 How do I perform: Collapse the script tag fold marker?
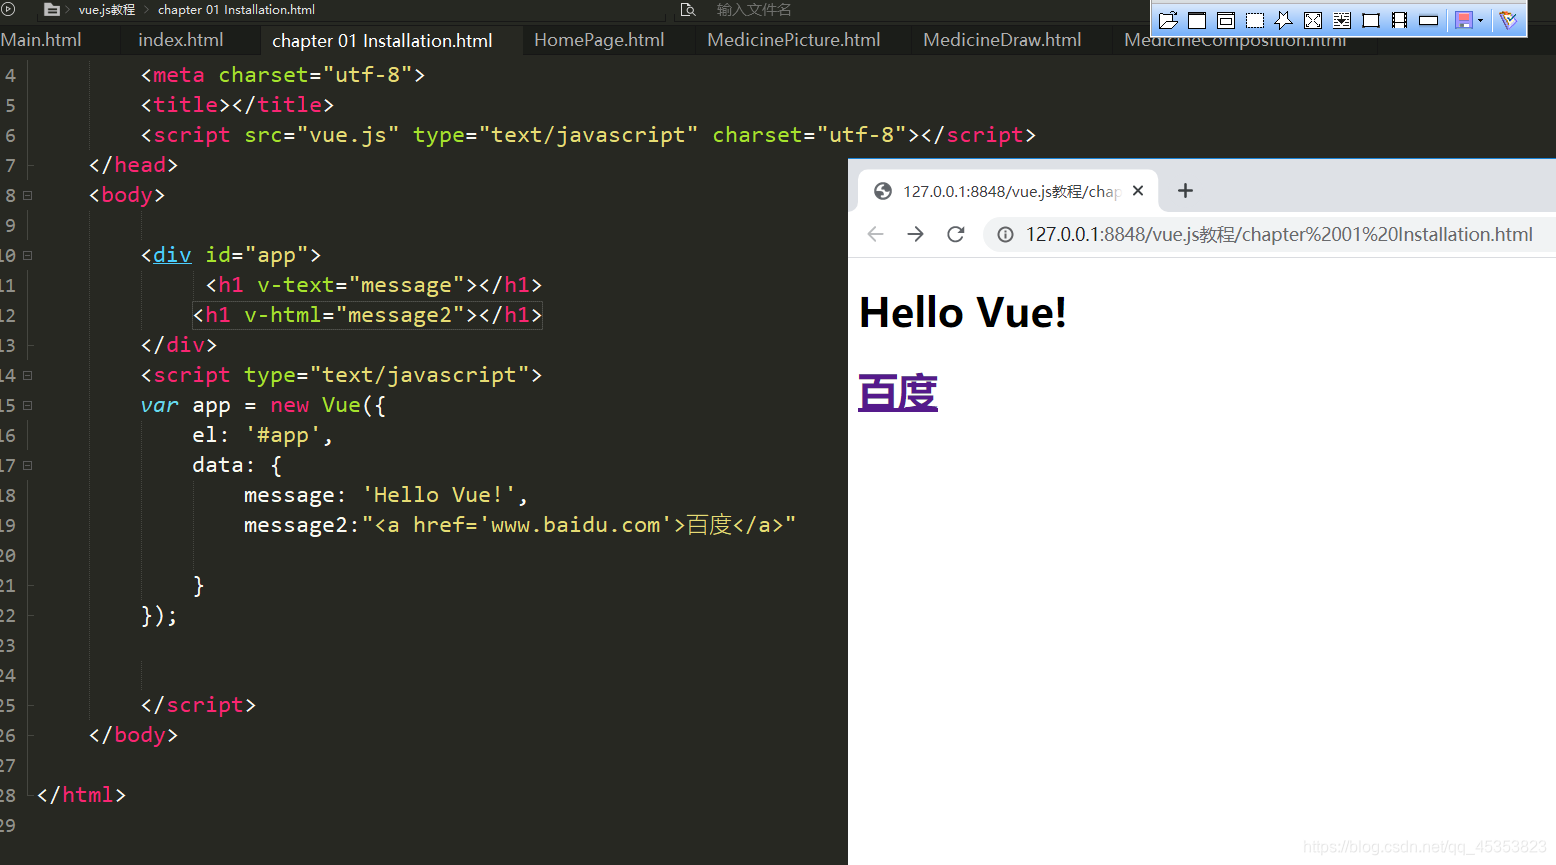28,375
